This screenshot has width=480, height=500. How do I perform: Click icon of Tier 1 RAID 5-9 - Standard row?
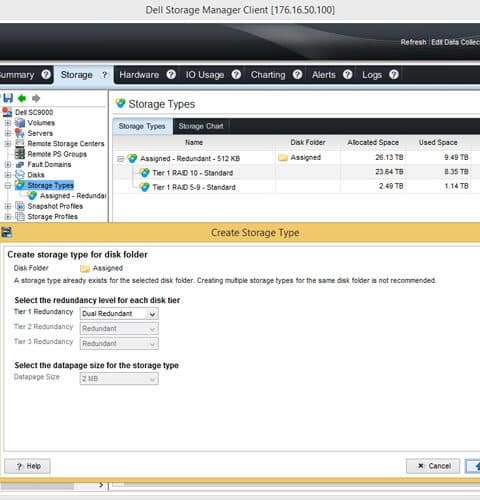coord(145,187)
